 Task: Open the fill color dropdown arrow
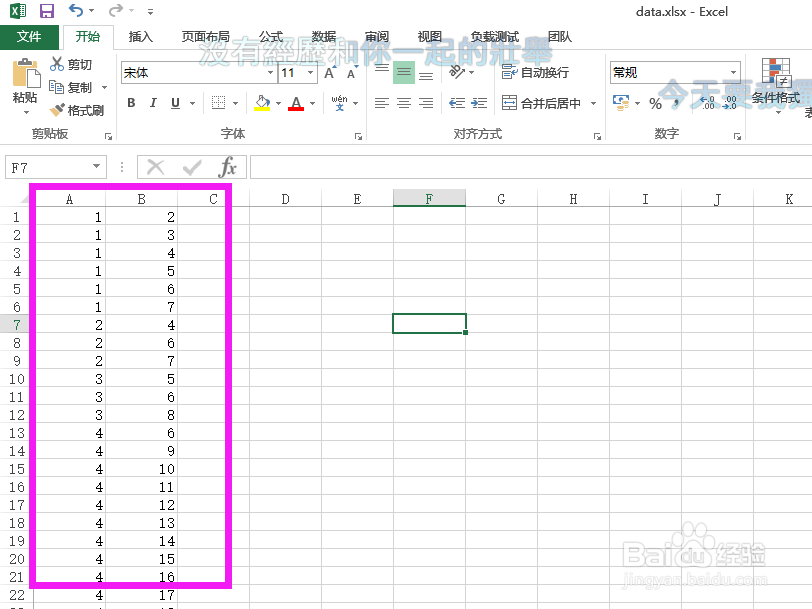pyautogui.click(x=278, y=103)
